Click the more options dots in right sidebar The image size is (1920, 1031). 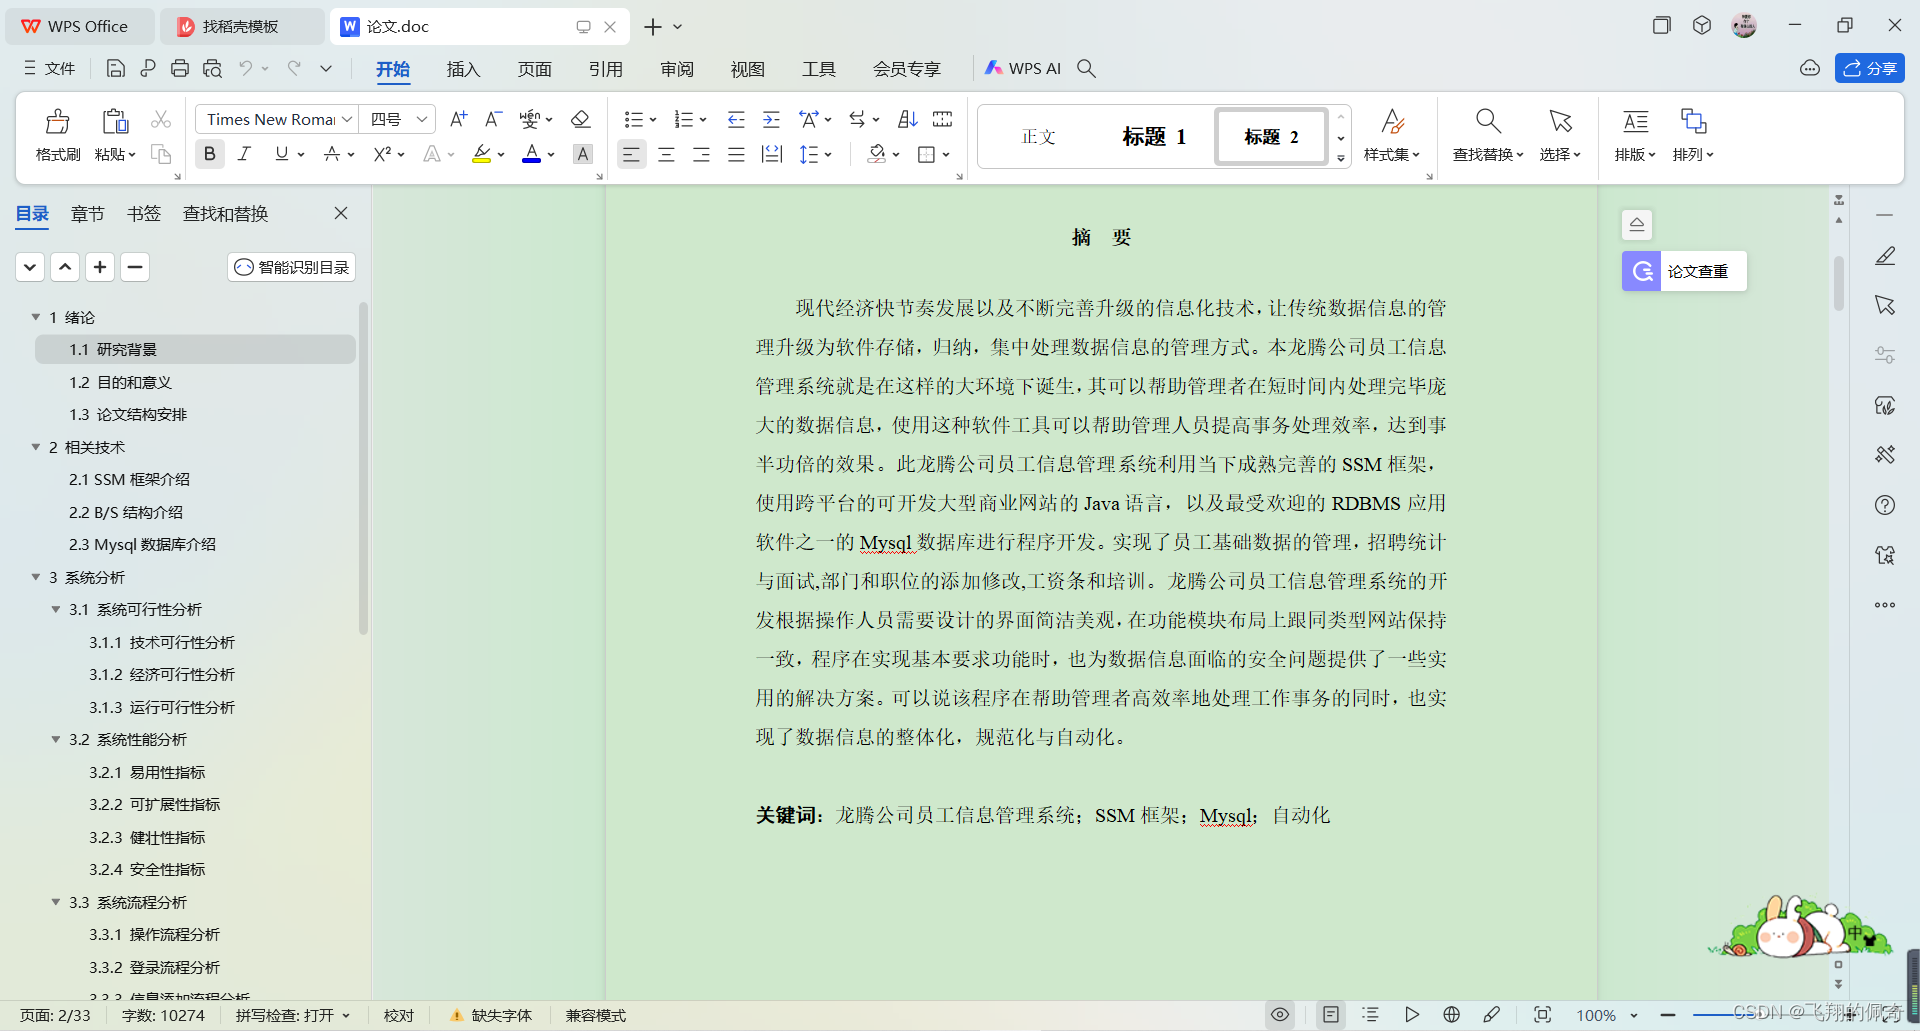[x=1885, y=605]
